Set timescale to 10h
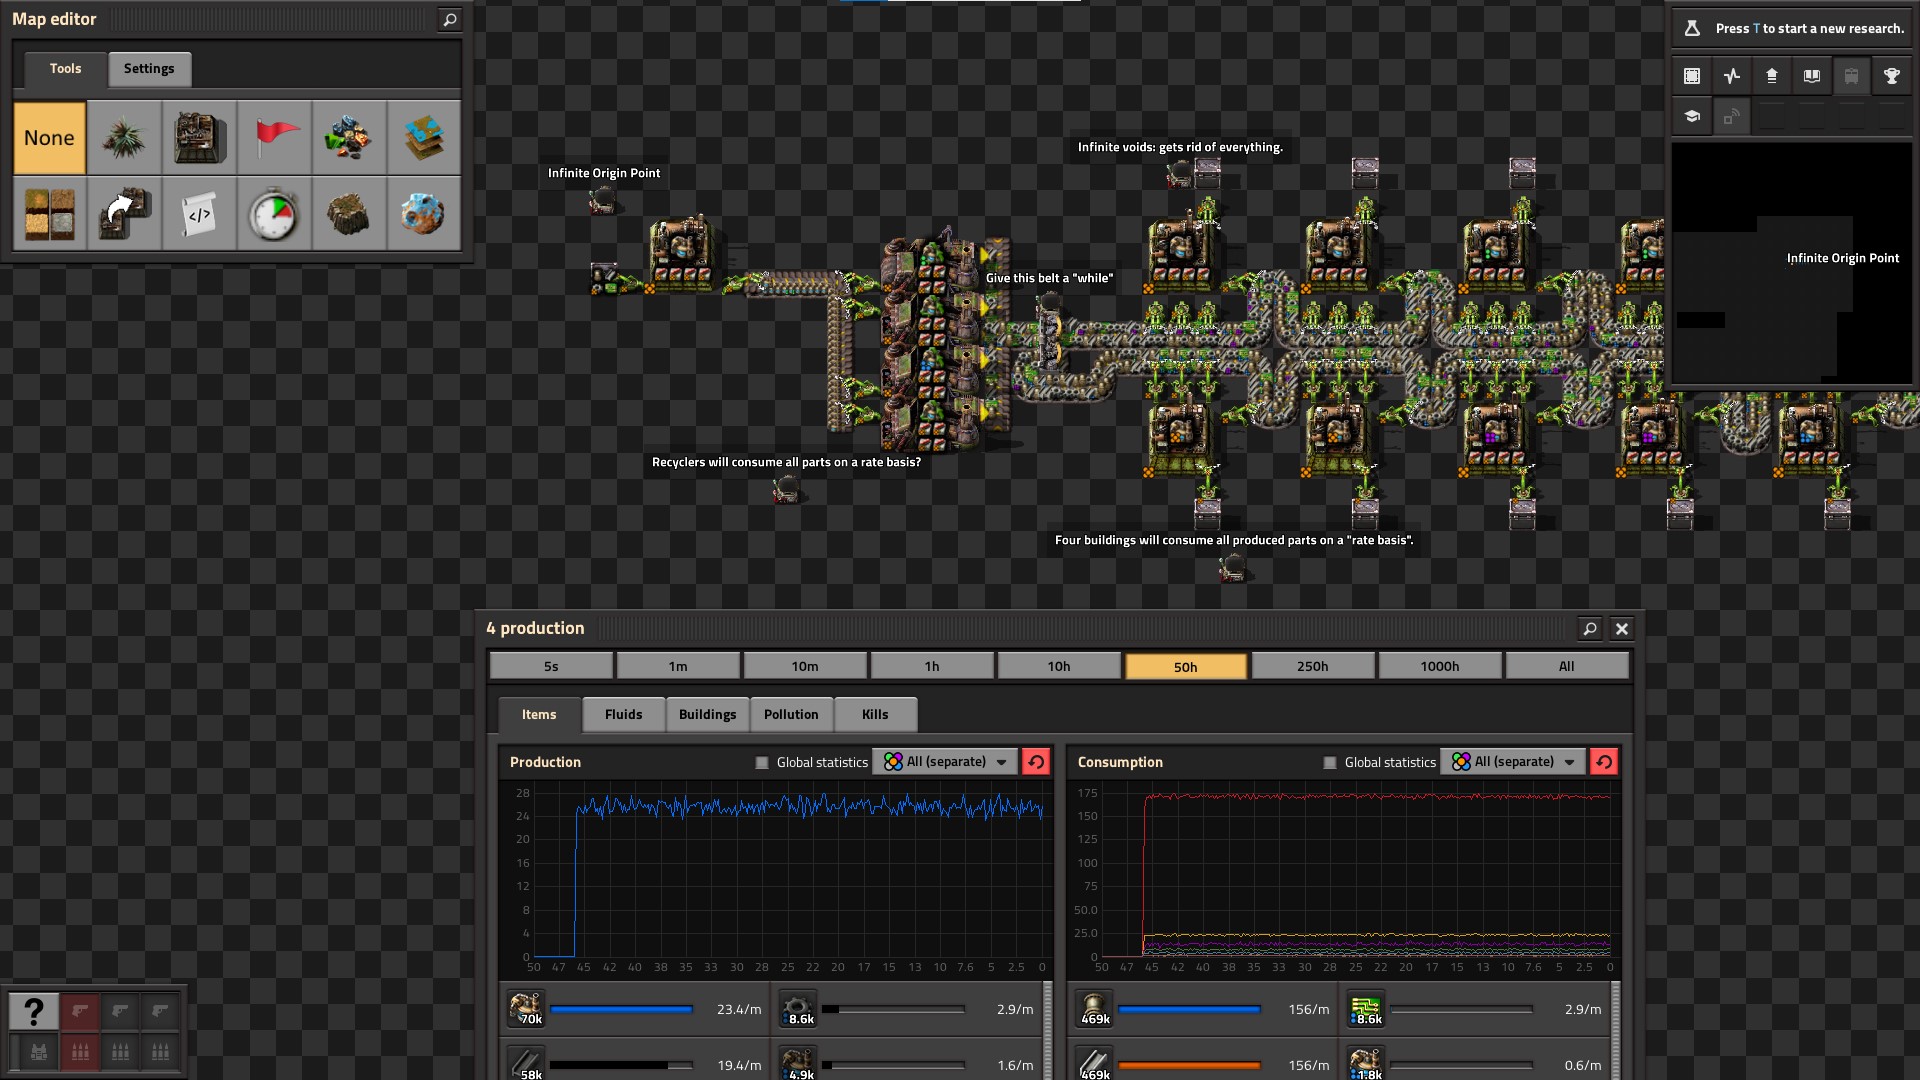This screenshot has width=1920, height=1080. pyautogui.click(x=1059, y=666)
